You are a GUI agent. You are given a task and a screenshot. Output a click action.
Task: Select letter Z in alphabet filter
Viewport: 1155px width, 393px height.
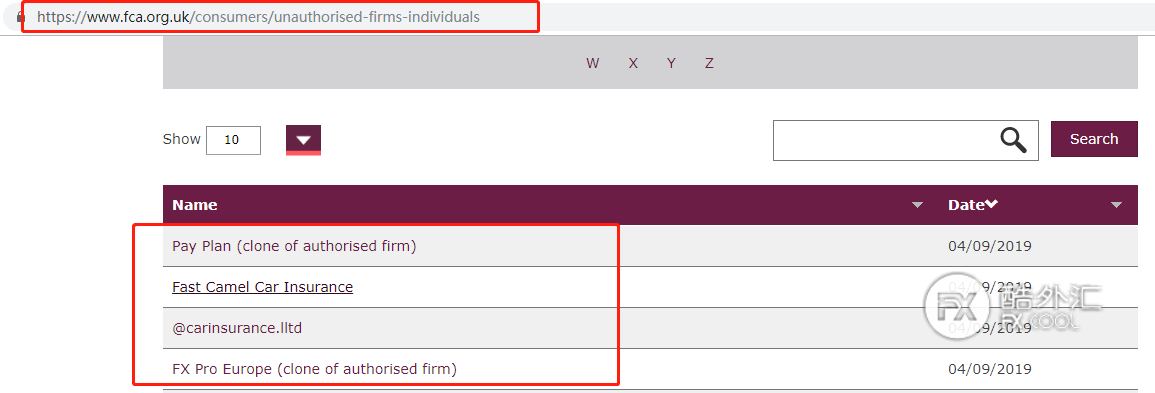point(709,63)
